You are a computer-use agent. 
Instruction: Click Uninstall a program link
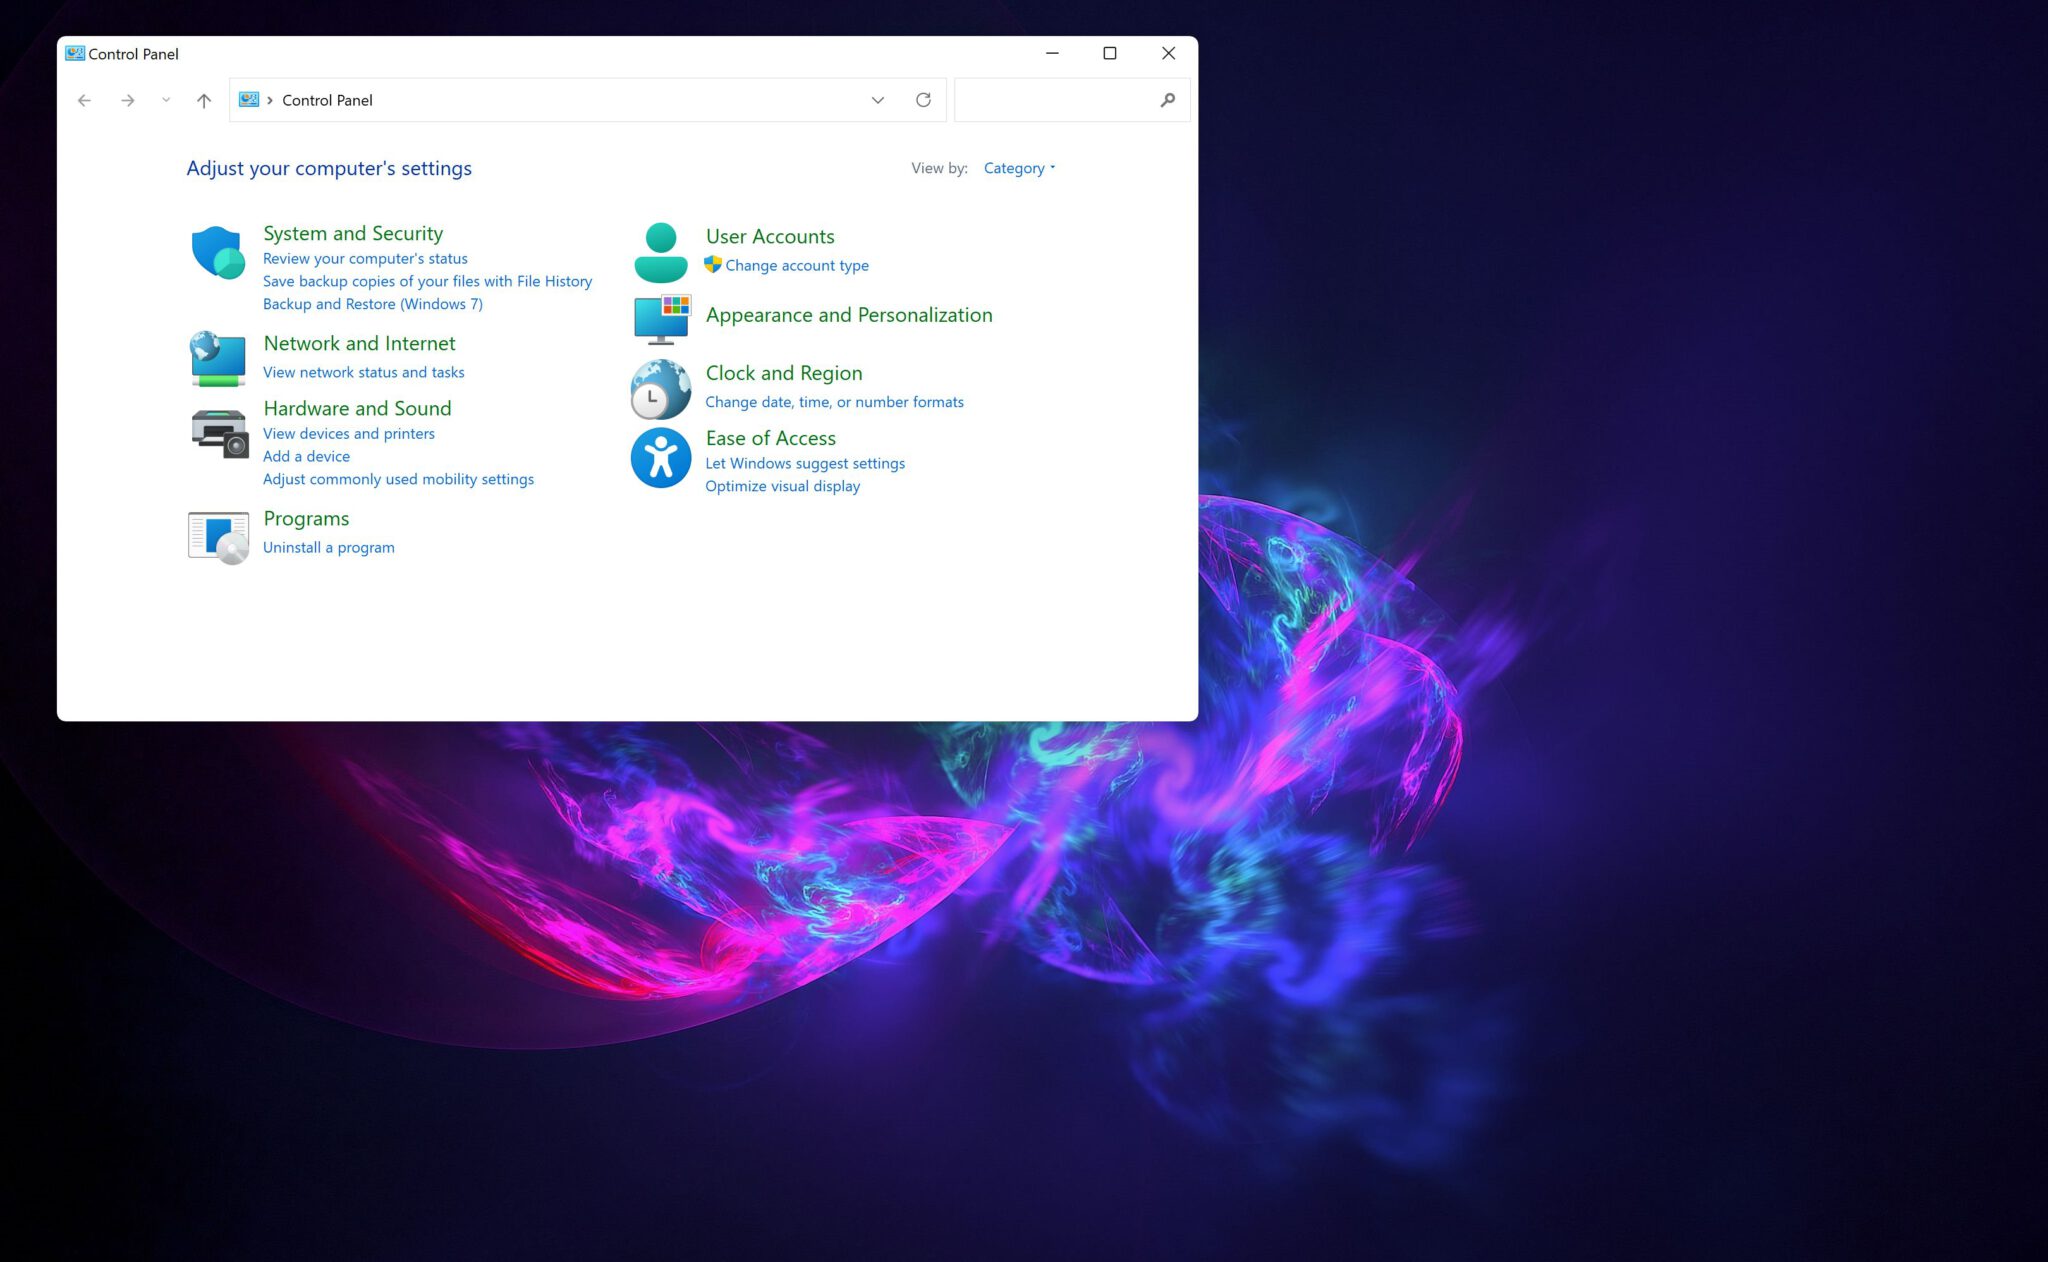point(328,545)
